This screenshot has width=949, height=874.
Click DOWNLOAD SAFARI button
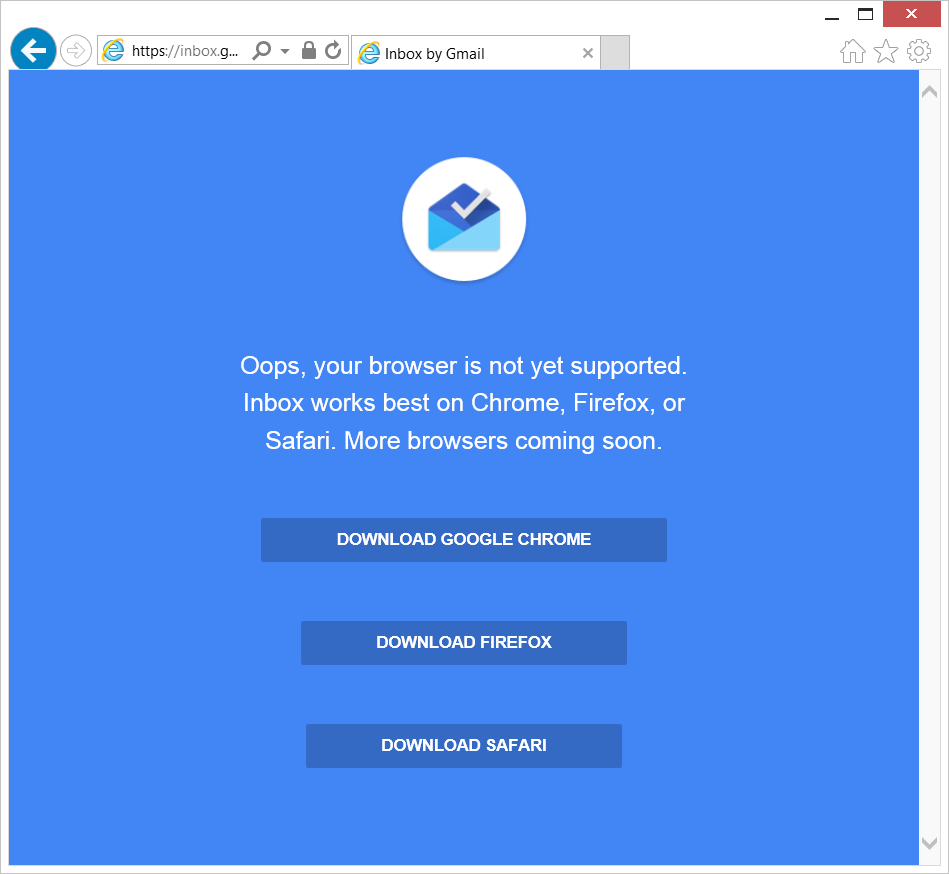click(464, 746)
